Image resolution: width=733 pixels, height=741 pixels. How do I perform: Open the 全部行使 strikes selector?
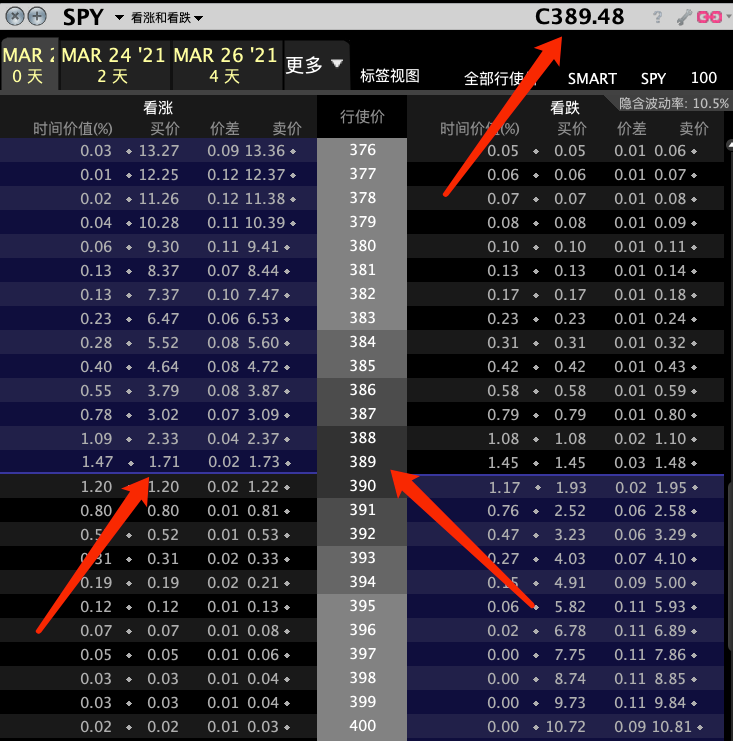point(500,78)
